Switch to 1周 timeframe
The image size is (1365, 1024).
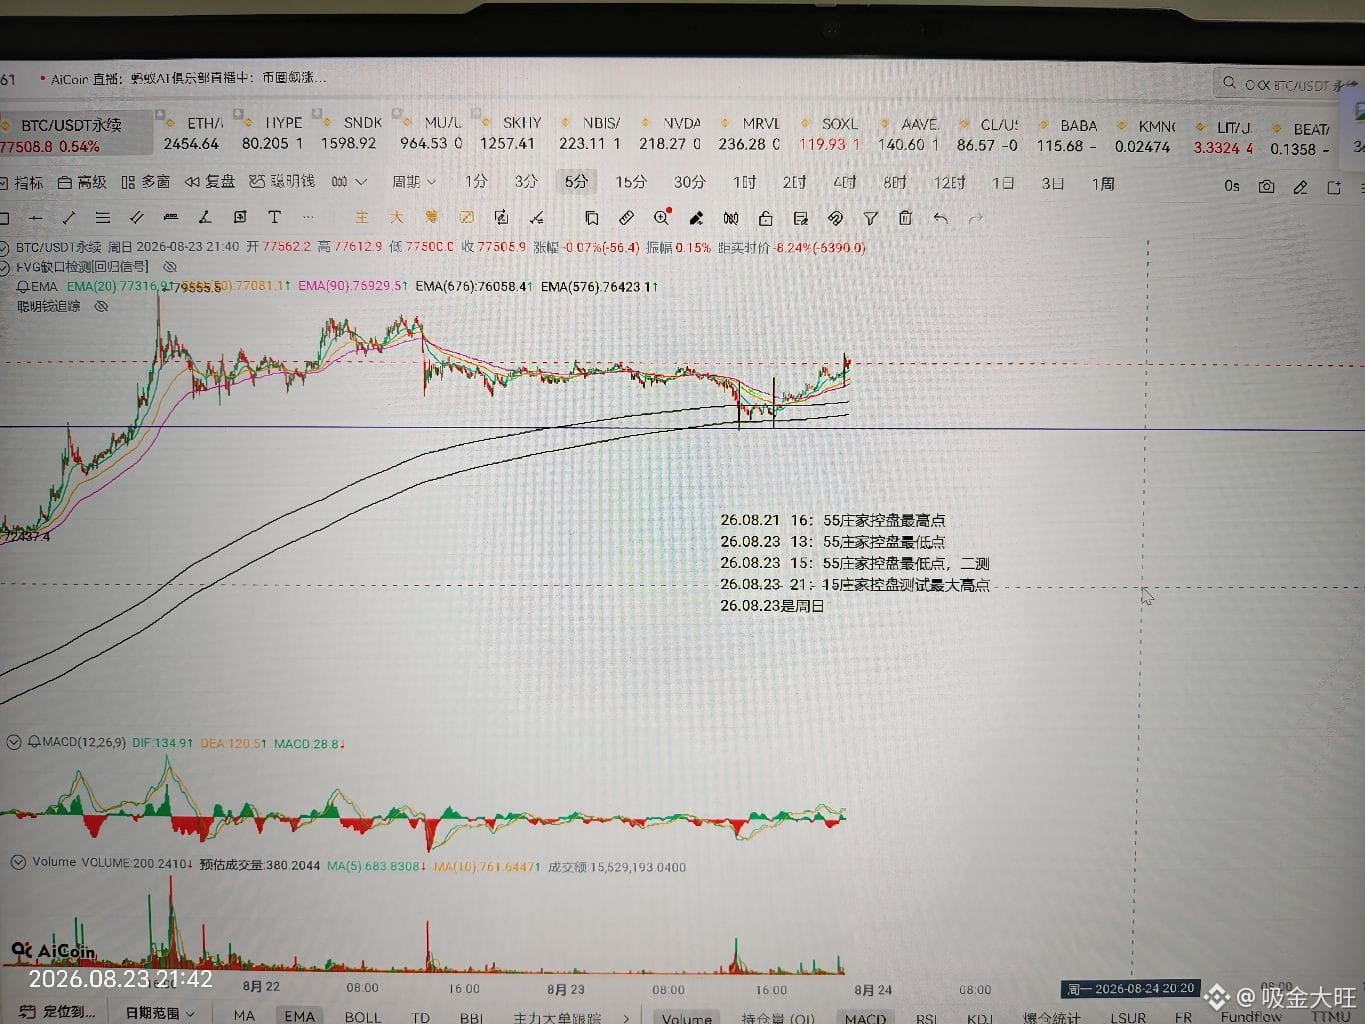click(x=1103, y=183)
